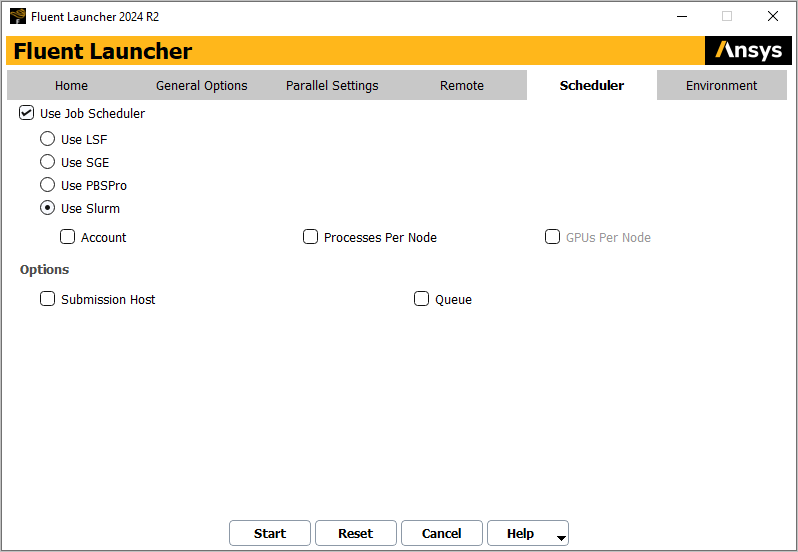The image size is (798, 552).
Task: Click the Reset button
Action: click(x=356, y=533)
